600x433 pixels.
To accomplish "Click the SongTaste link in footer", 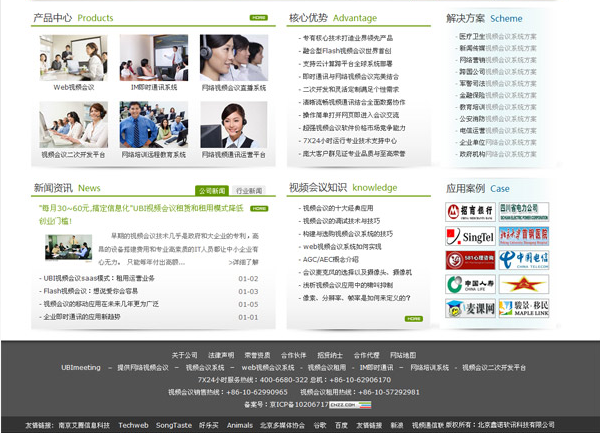I will (173, 425).
